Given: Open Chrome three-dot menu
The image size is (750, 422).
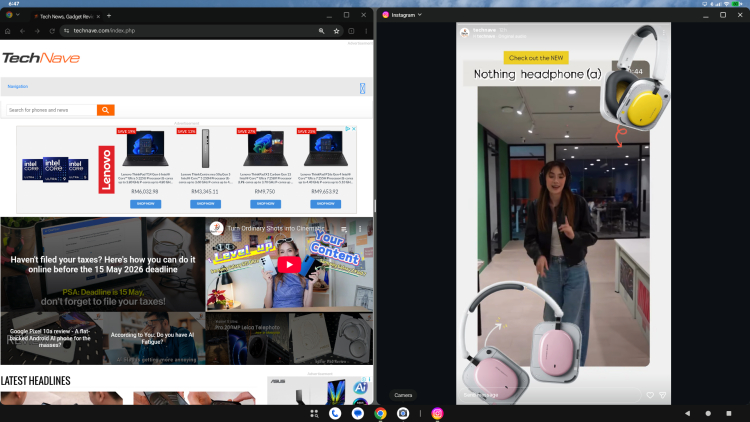Looking at the screenshot, I should (366, 31).
